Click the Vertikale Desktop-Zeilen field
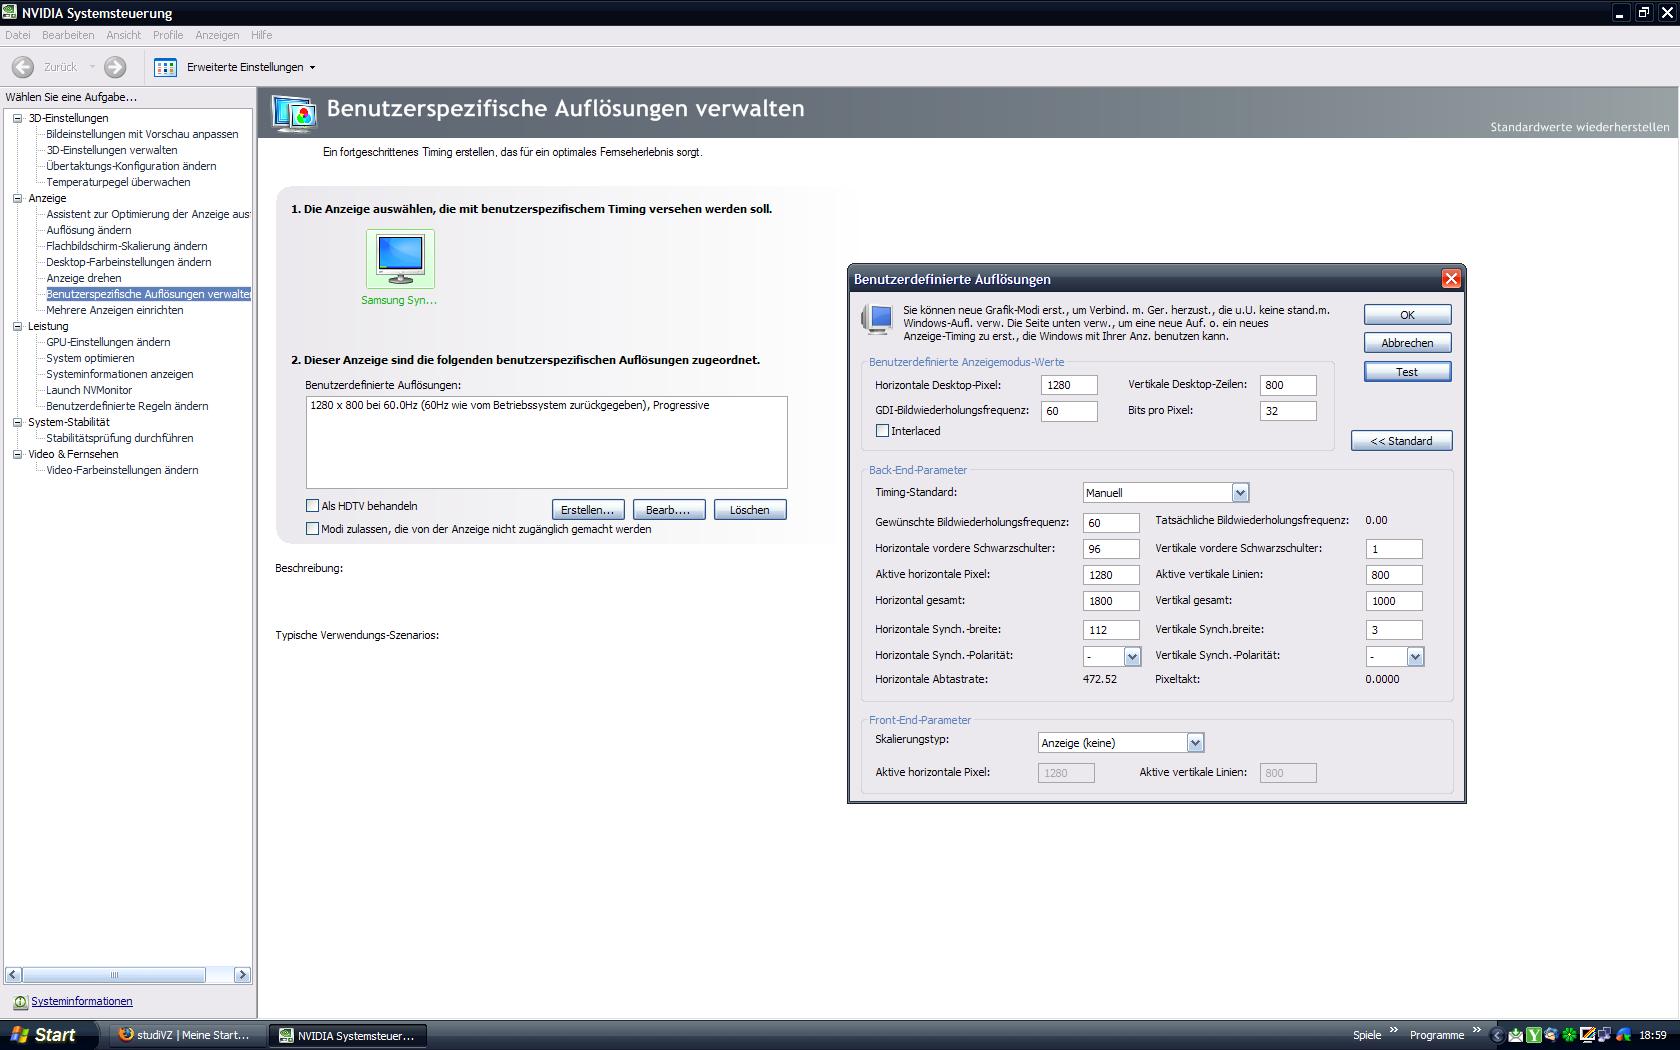The width and height of the screenshot is (1680, 1050). point(1288,385)
